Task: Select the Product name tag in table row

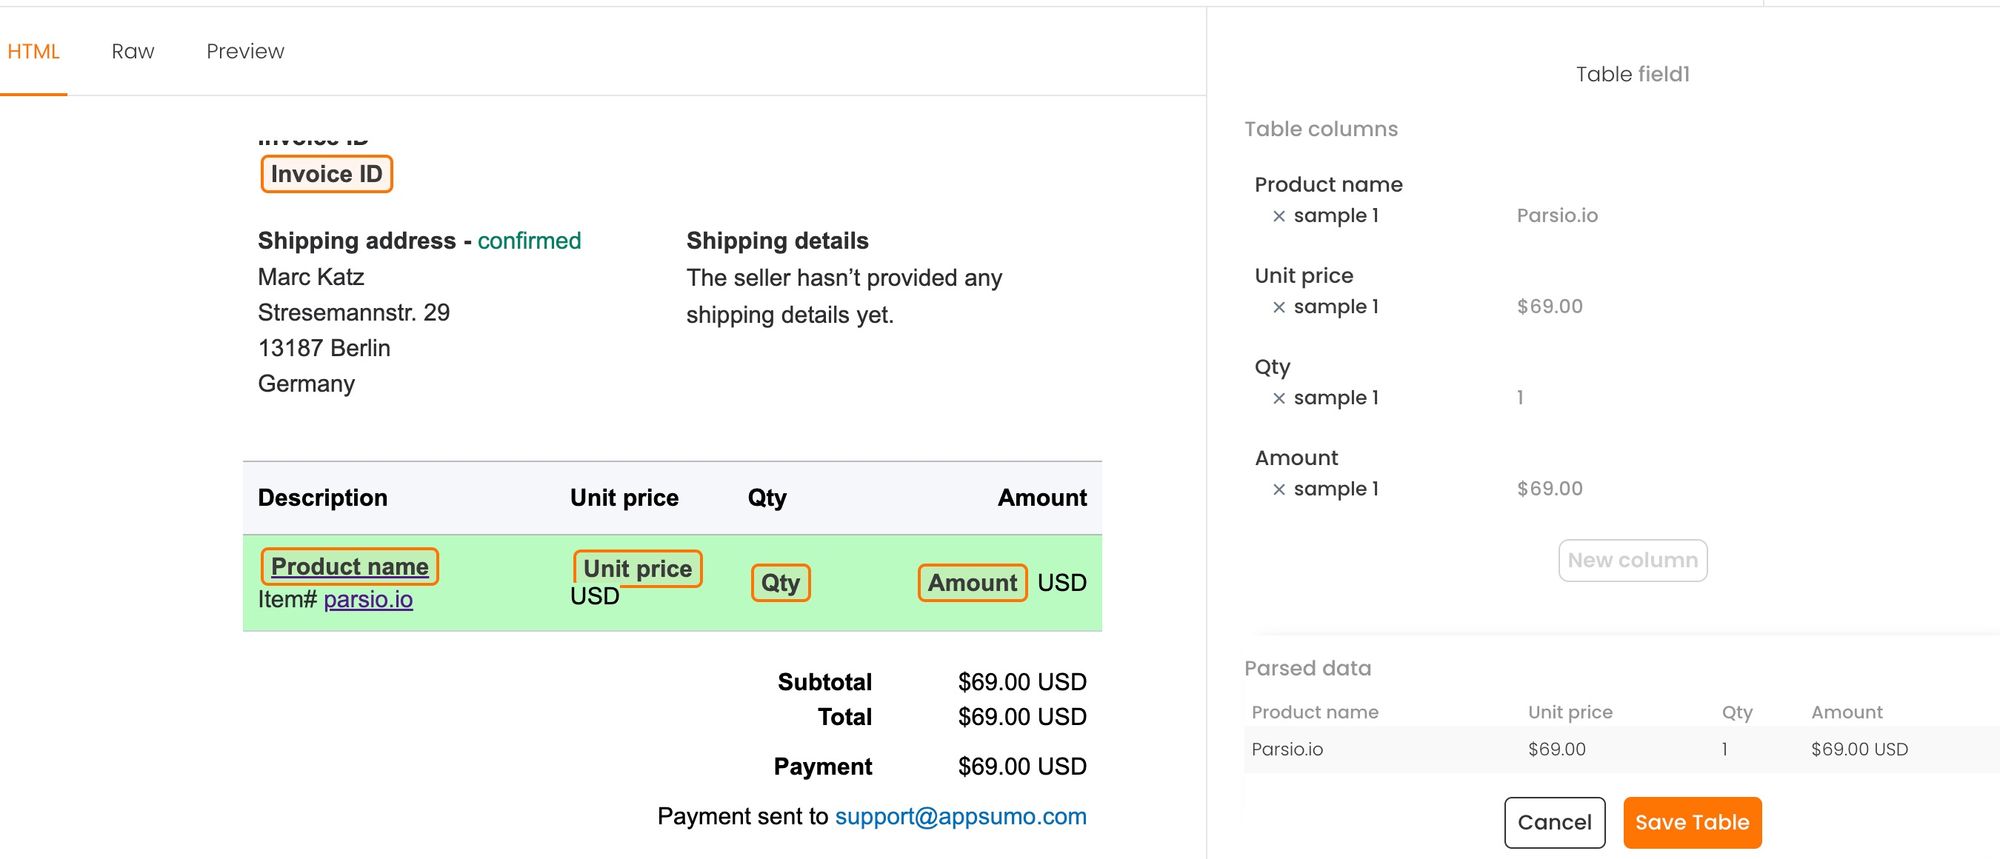Action: point(349,566)
